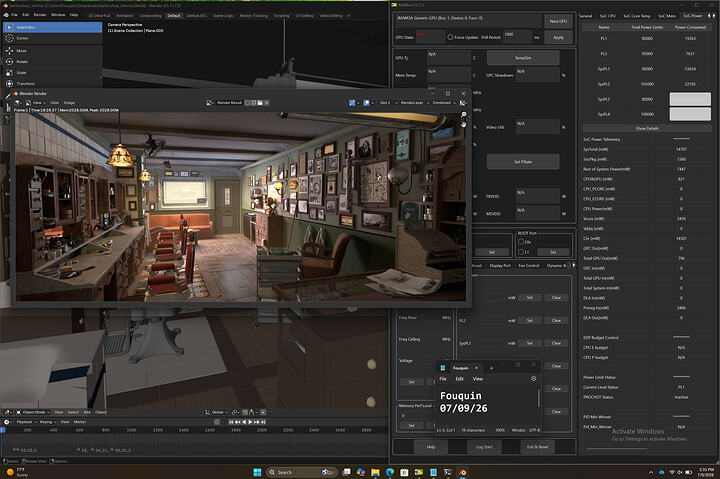
Task: Click the pan hand gizmo in Blender Render window
Action: click(x=463, y=124)
